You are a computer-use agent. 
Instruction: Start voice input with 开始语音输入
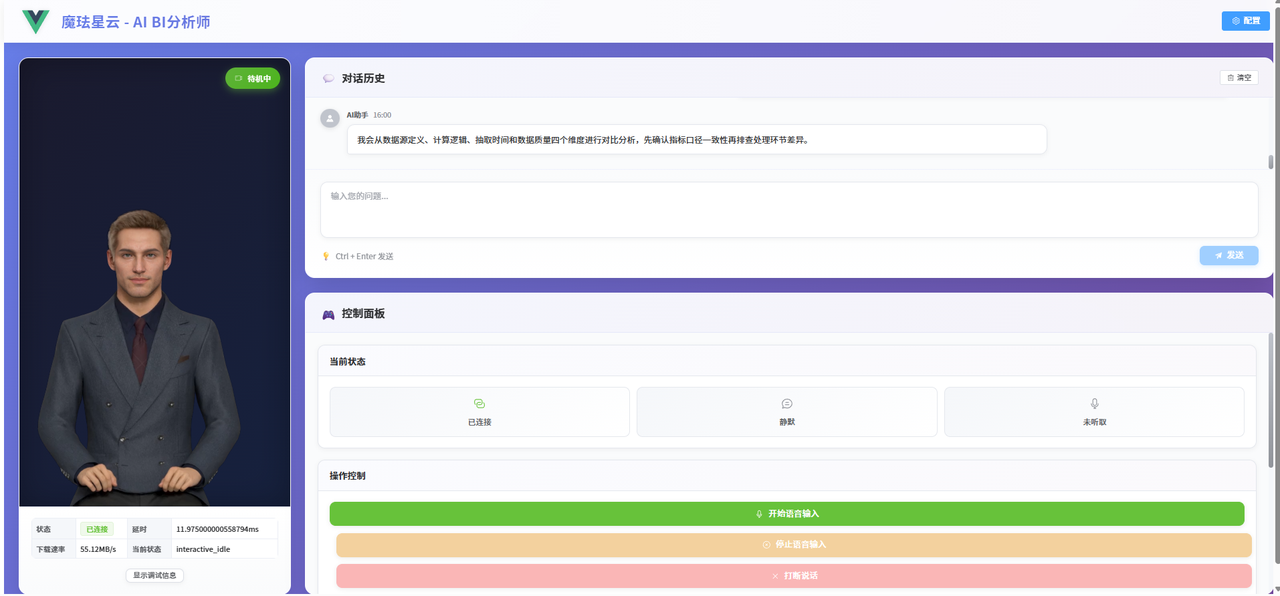787,514
